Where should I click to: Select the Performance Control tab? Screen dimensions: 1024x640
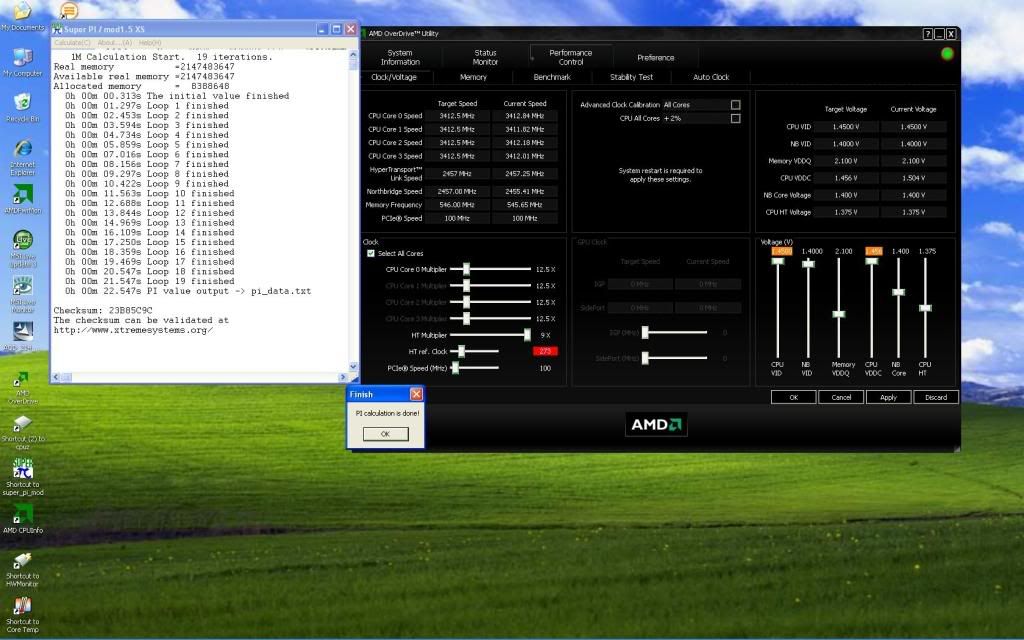click(571, 57)
